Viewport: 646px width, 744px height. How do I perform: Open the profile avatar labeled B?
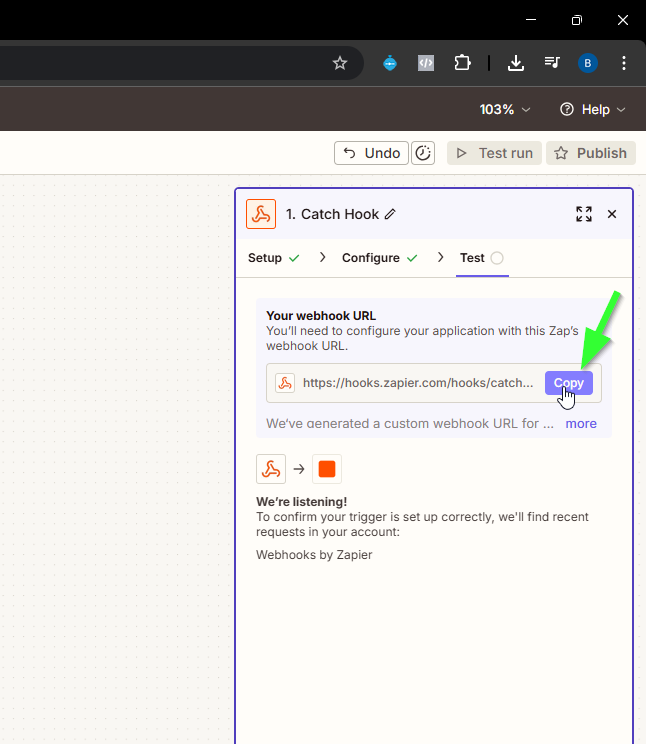click(x=588, y=63)
